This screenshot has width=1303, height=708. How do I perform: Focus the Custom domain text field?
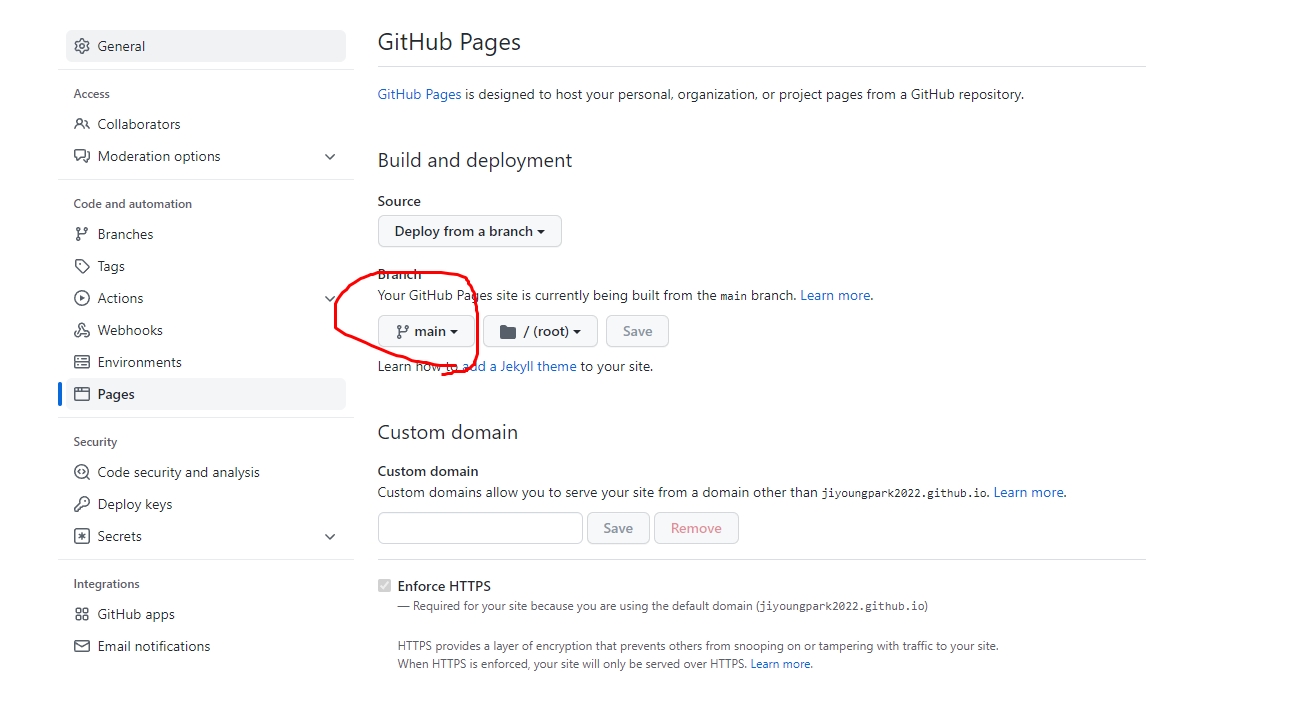[x=480, y=528]
